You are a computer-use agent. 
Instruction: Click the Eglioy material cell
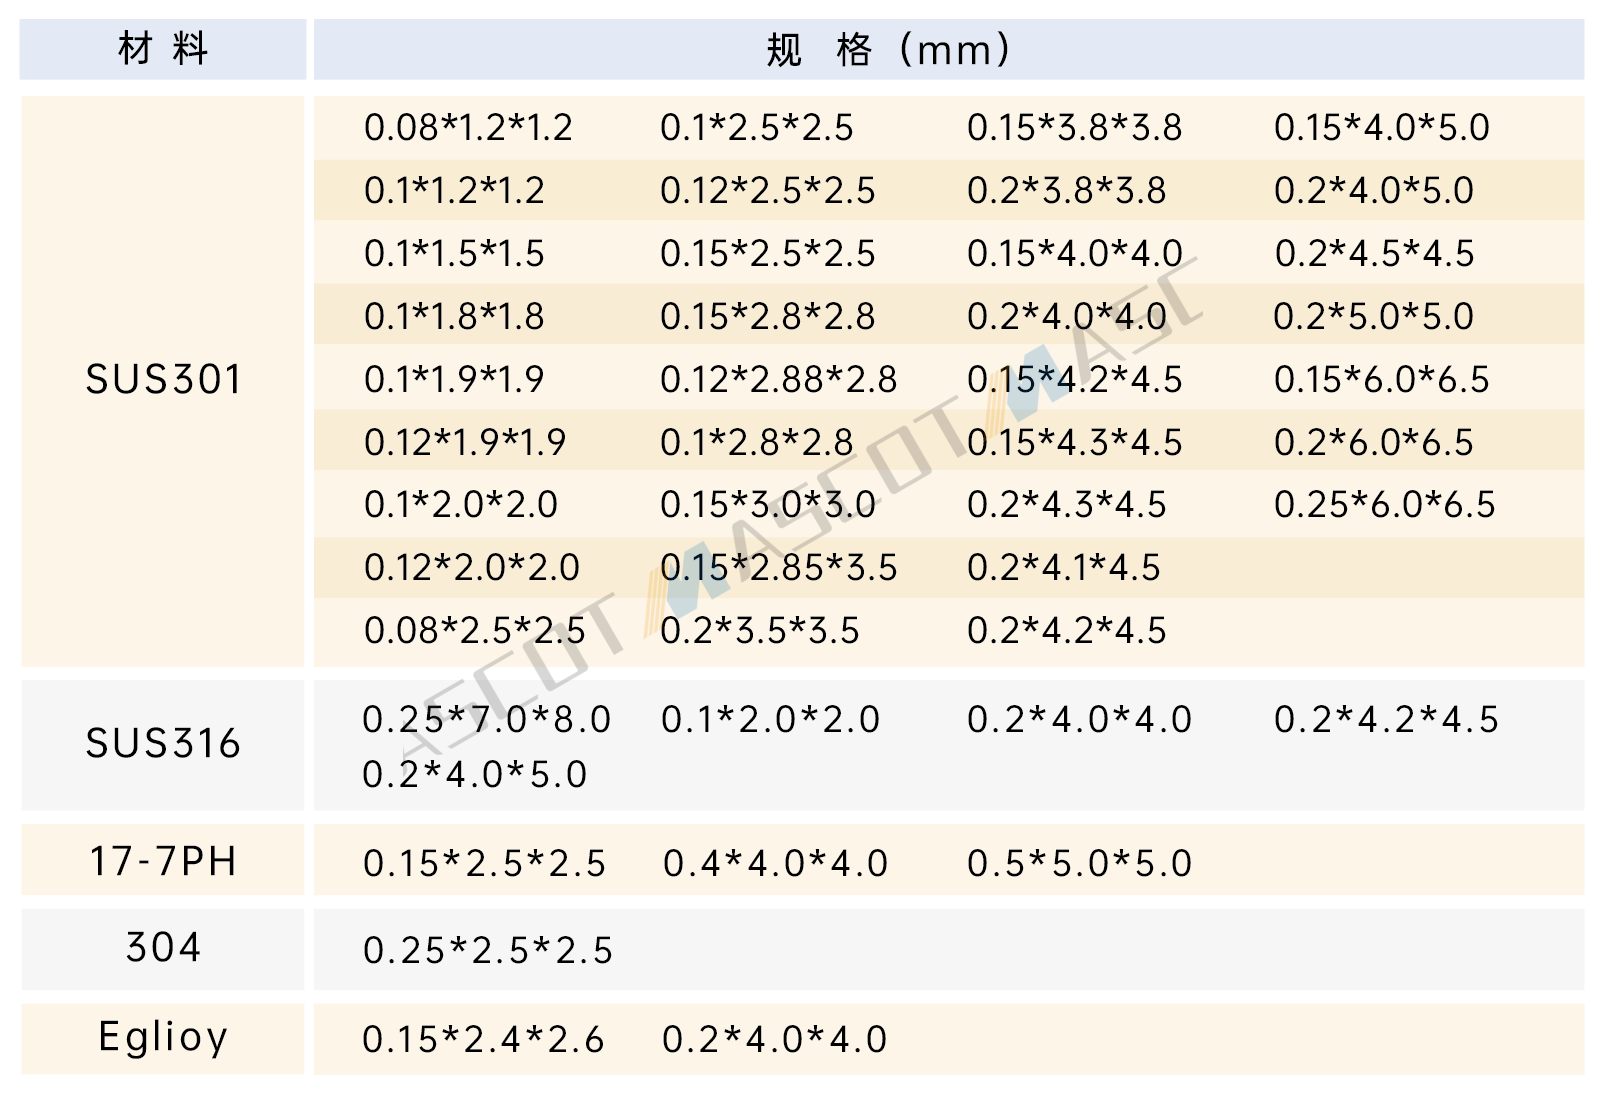tap(163, 1038)
